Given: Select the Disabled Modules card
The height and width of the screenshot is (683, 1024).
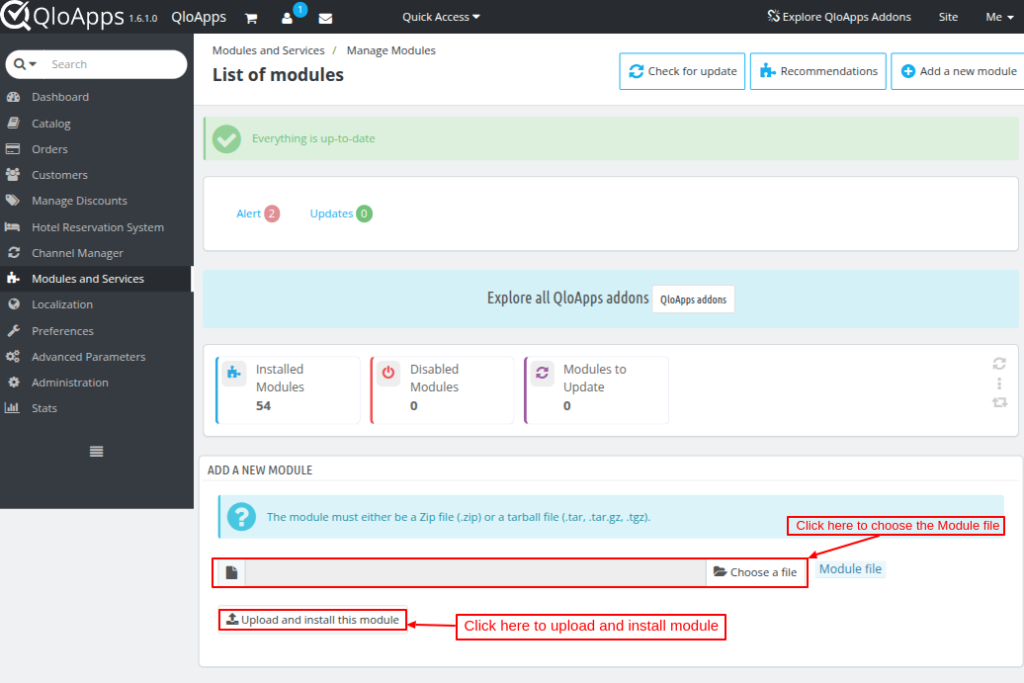Looking at the screenshot, I should (x=442, y=390).
